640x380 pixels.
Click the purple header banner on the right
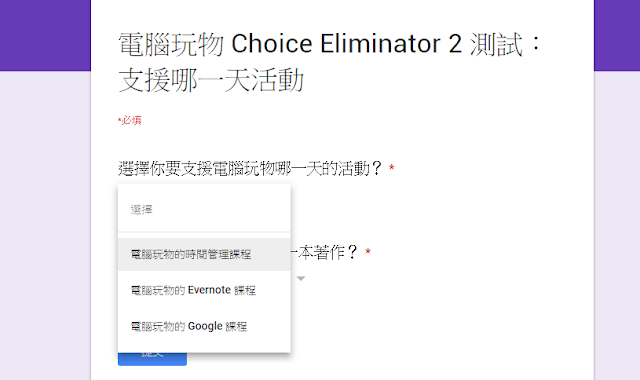[x=617, y=36]
